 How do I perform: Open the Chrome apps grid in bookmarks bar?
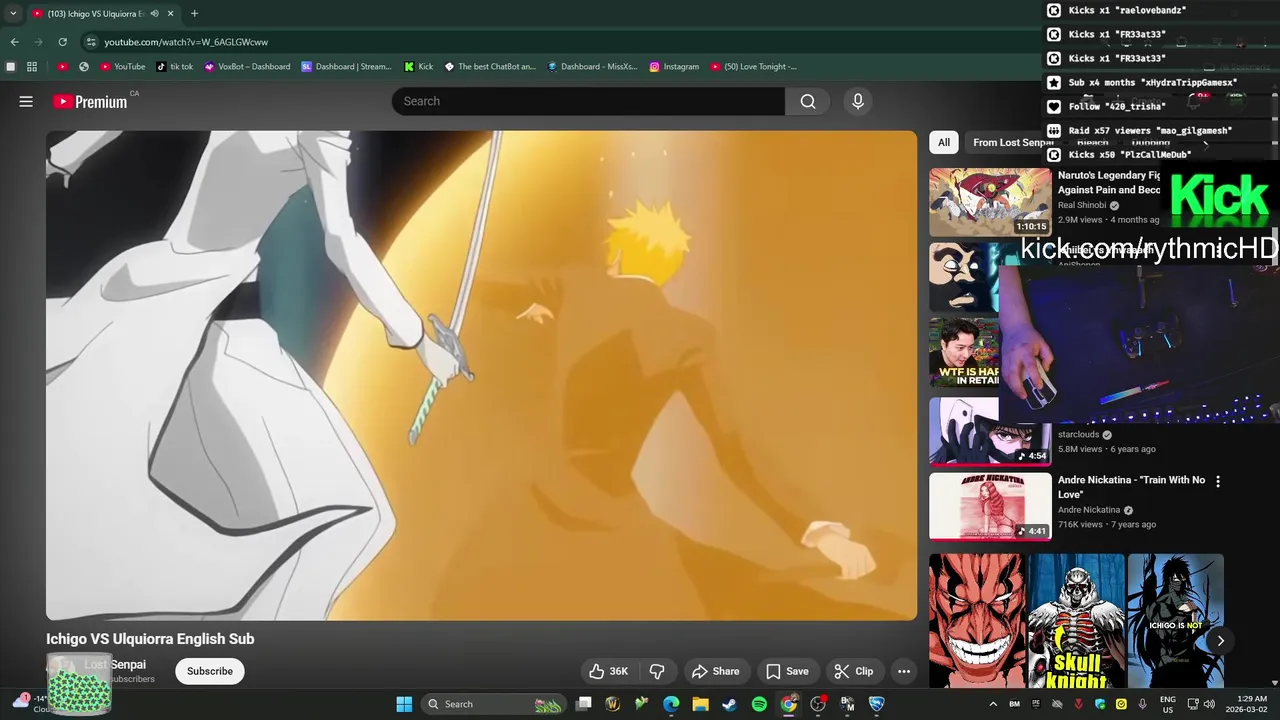(32, 67)
